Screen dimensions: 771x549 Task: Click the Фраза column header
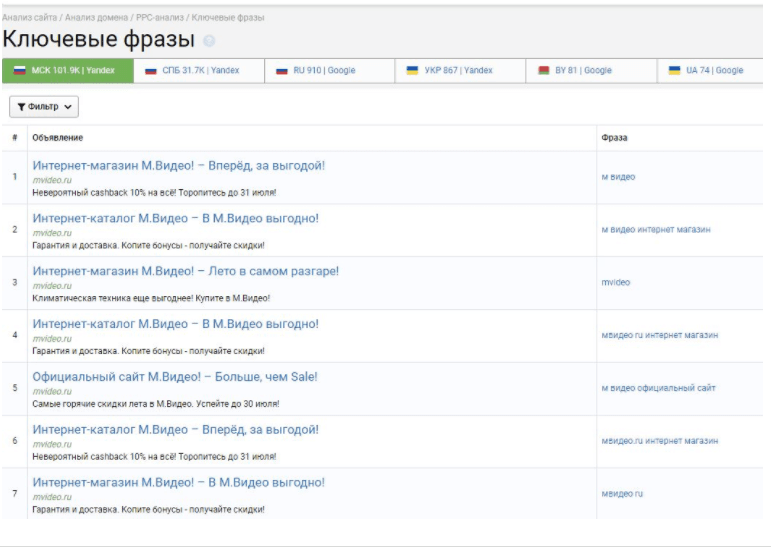pyautogui.click(x=614, y=138)
